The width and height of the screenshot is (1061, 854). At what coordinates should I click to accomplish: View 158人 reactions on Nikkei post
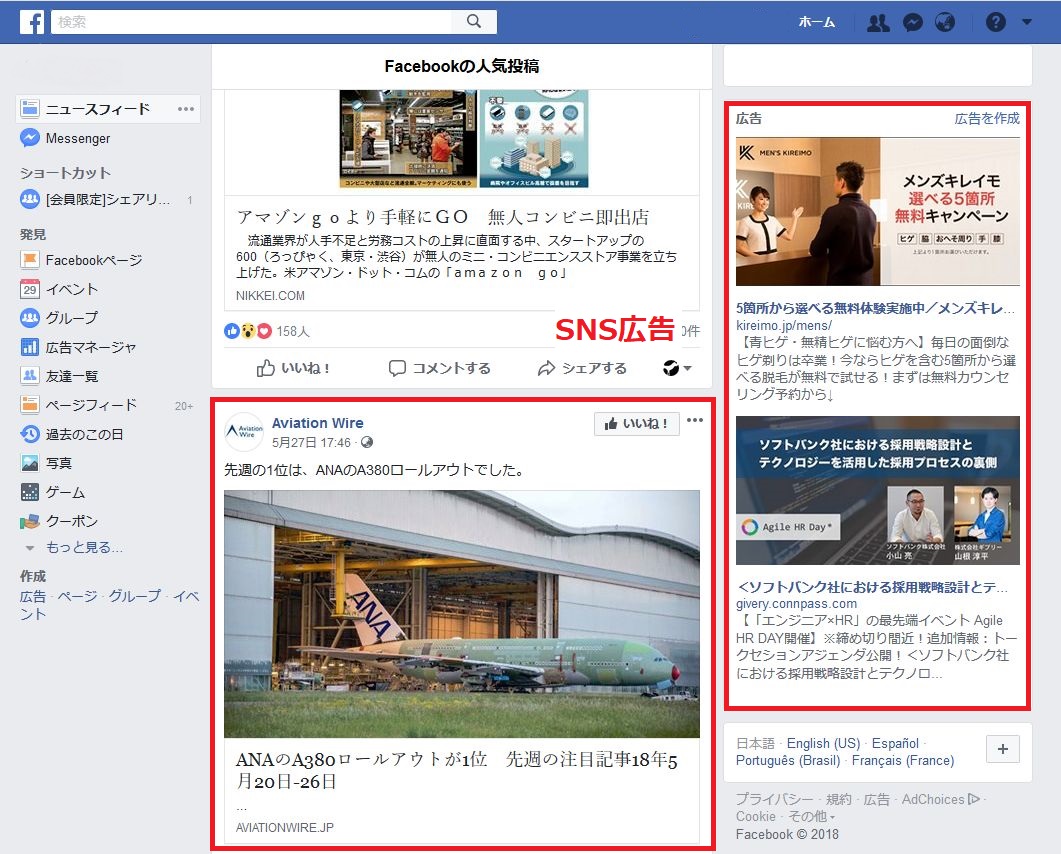point(293,332)
